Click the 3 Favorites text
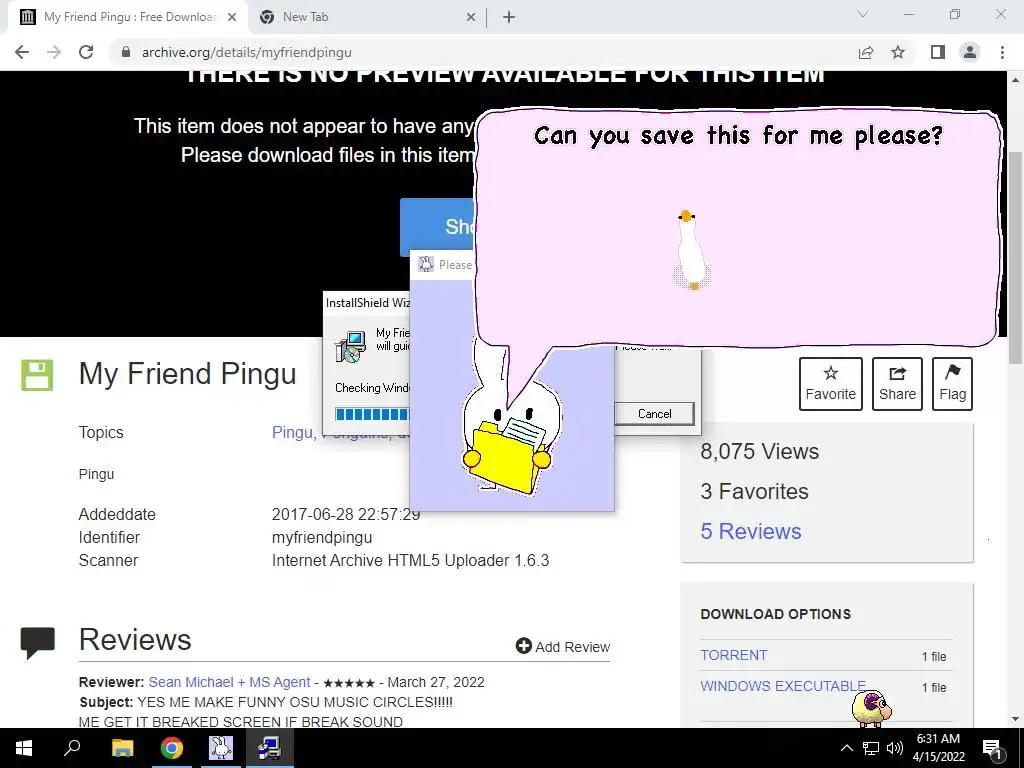 [754, 491]
